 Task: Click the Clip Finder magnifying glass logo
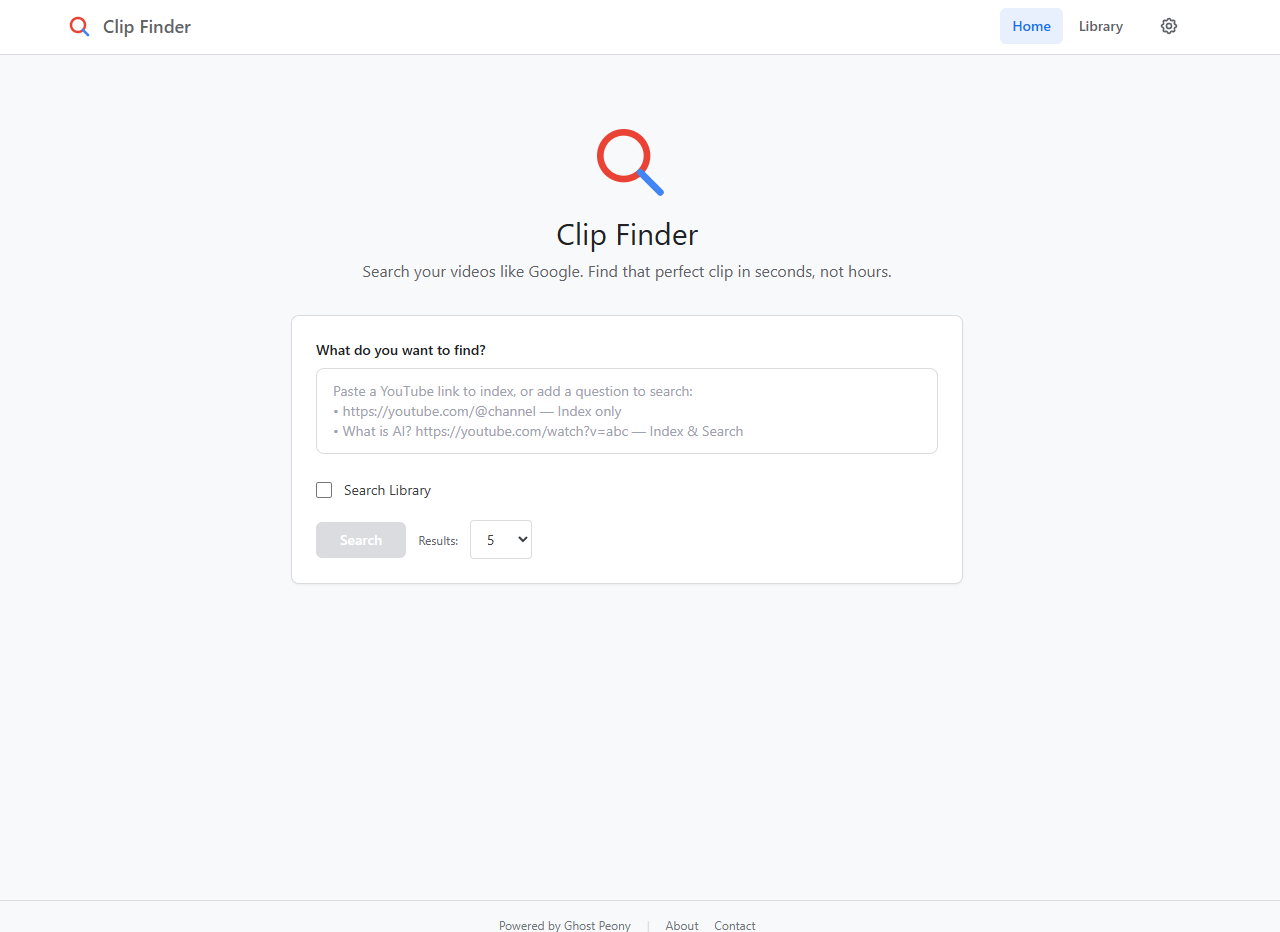point(79,26)
